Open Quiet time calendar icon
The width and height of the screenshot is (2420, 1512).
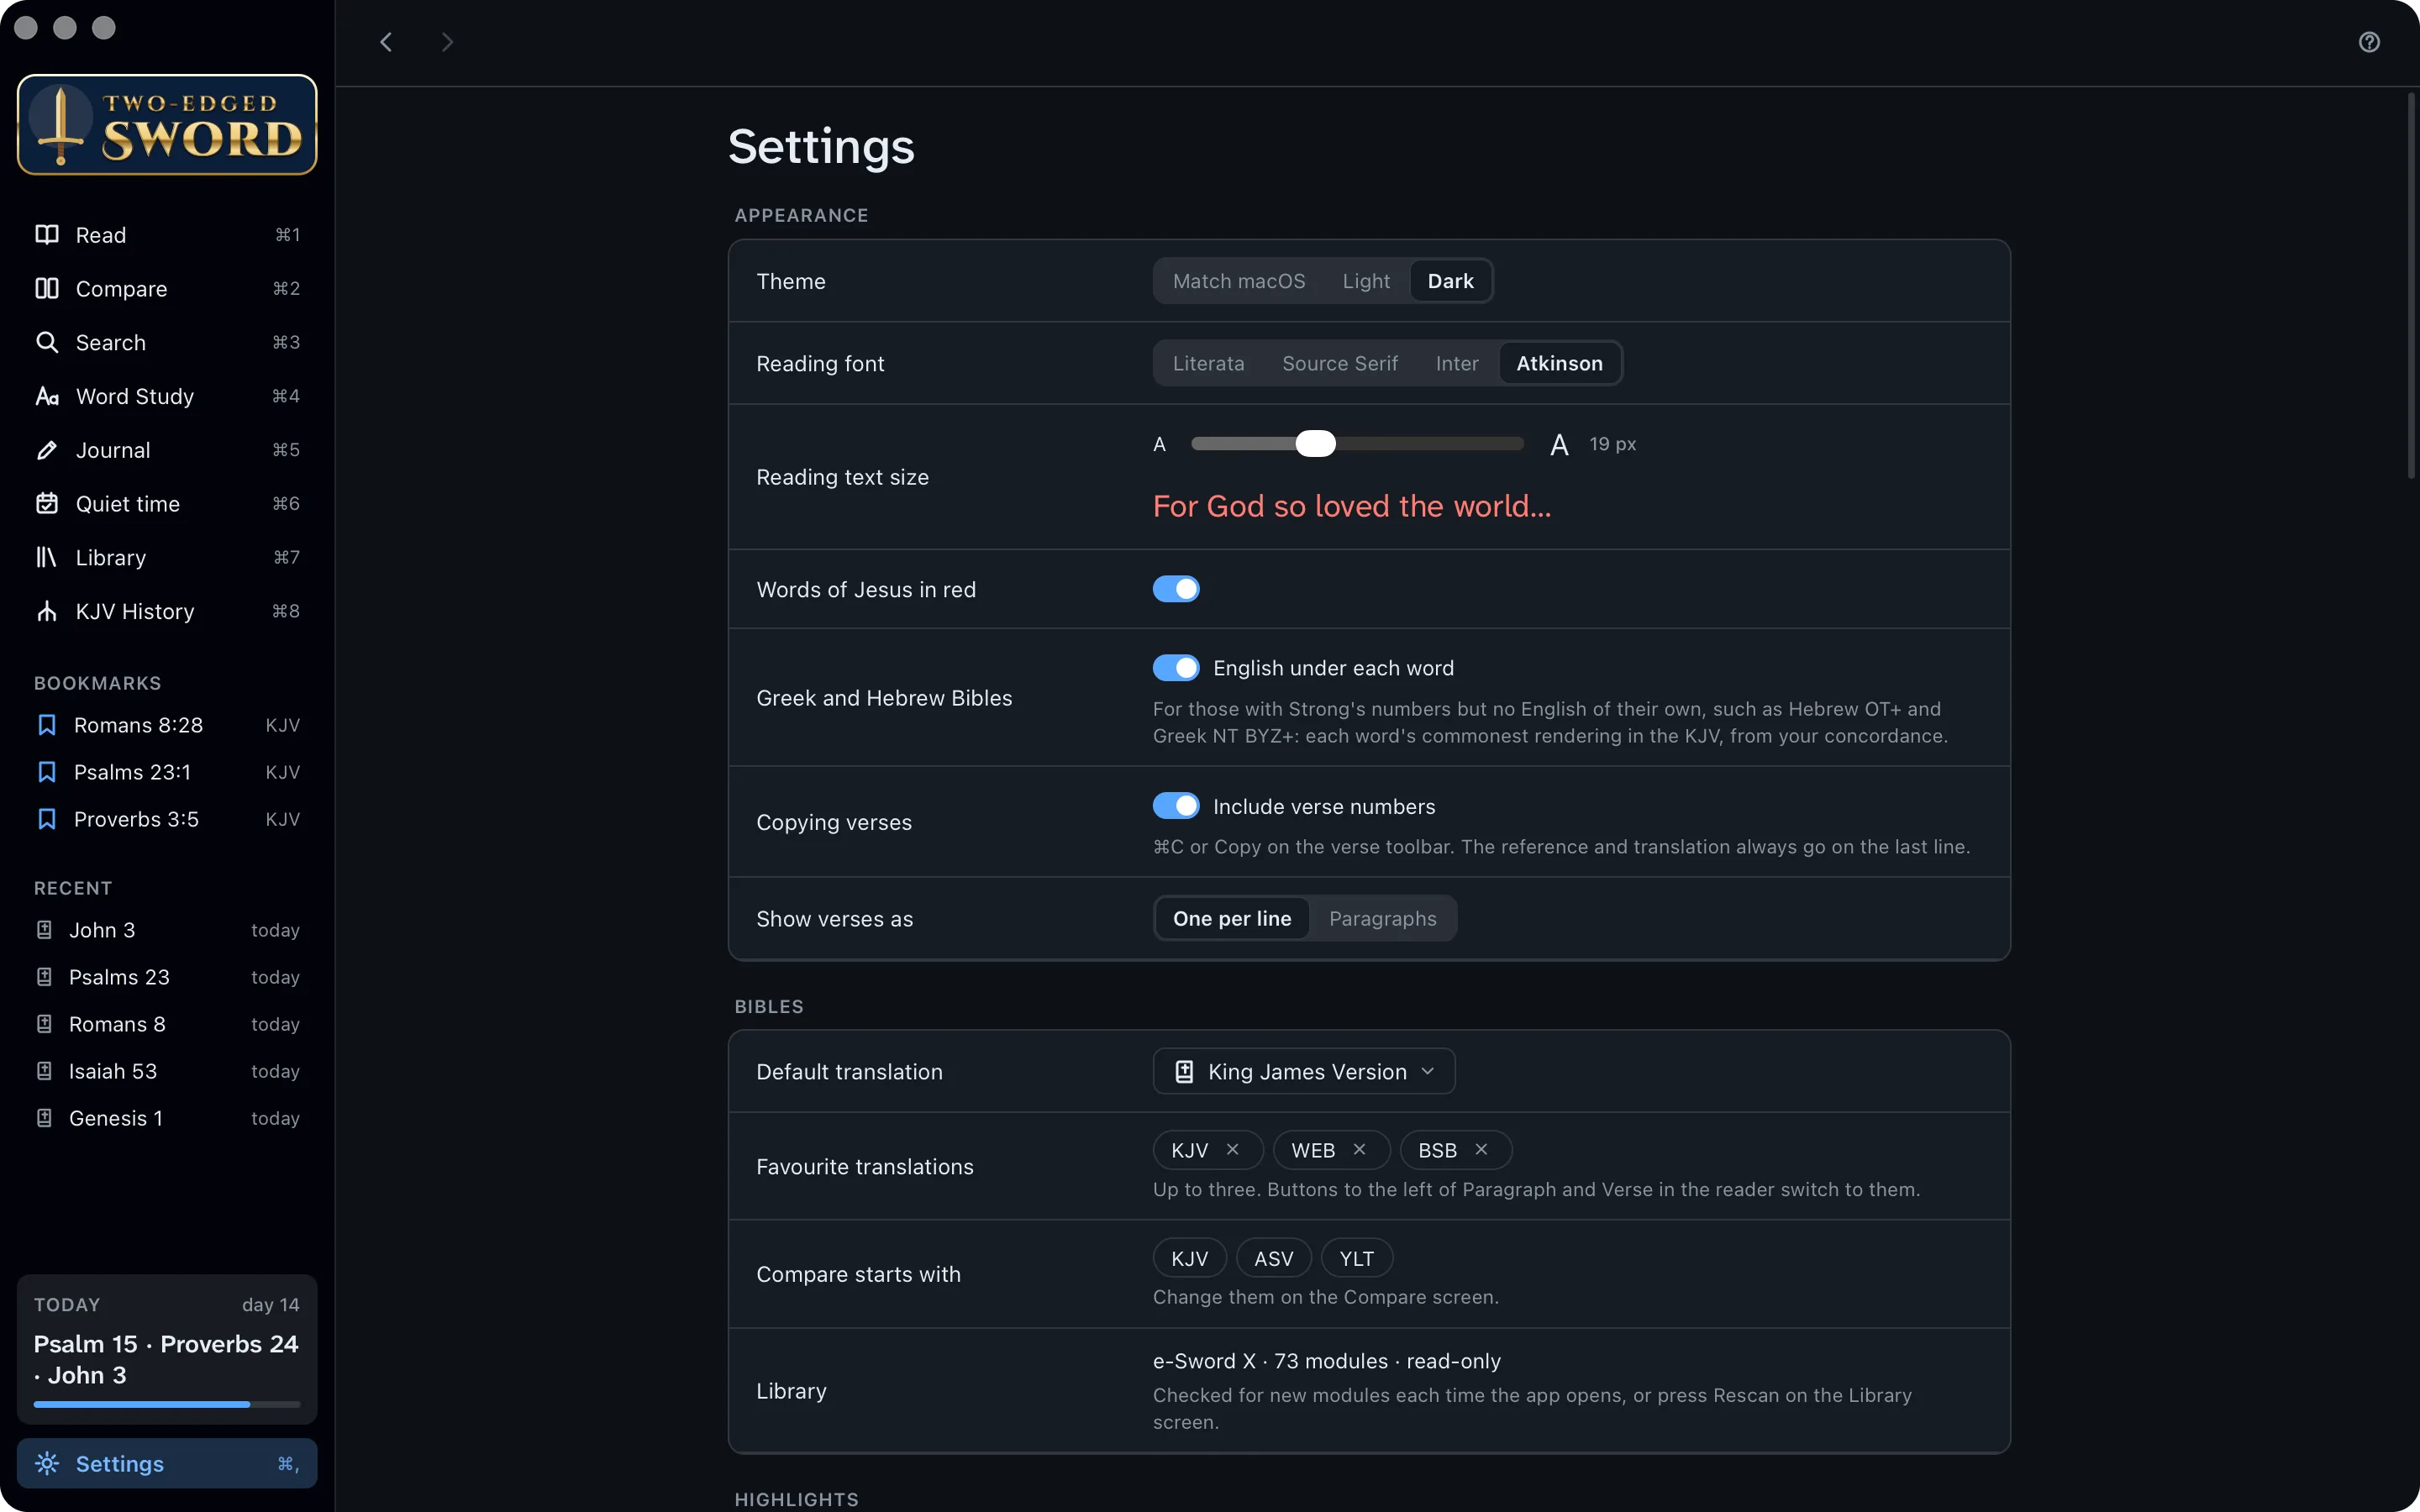[47, 504]
